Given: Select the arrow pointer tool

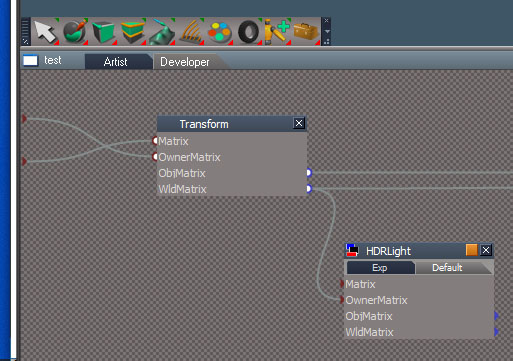Looking at the screenshot, I should (46, 32).
